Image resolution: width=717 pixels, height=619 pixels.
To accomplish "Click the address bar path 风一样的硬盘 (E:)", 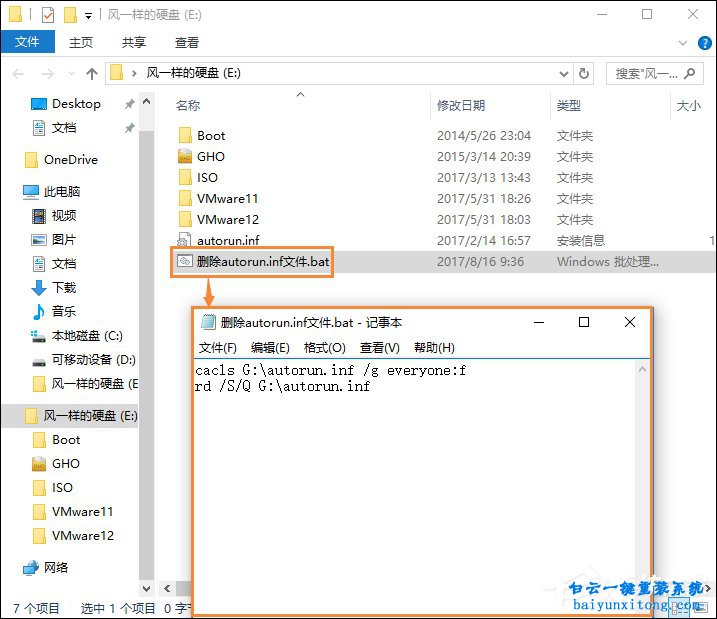I will (193, 73).
